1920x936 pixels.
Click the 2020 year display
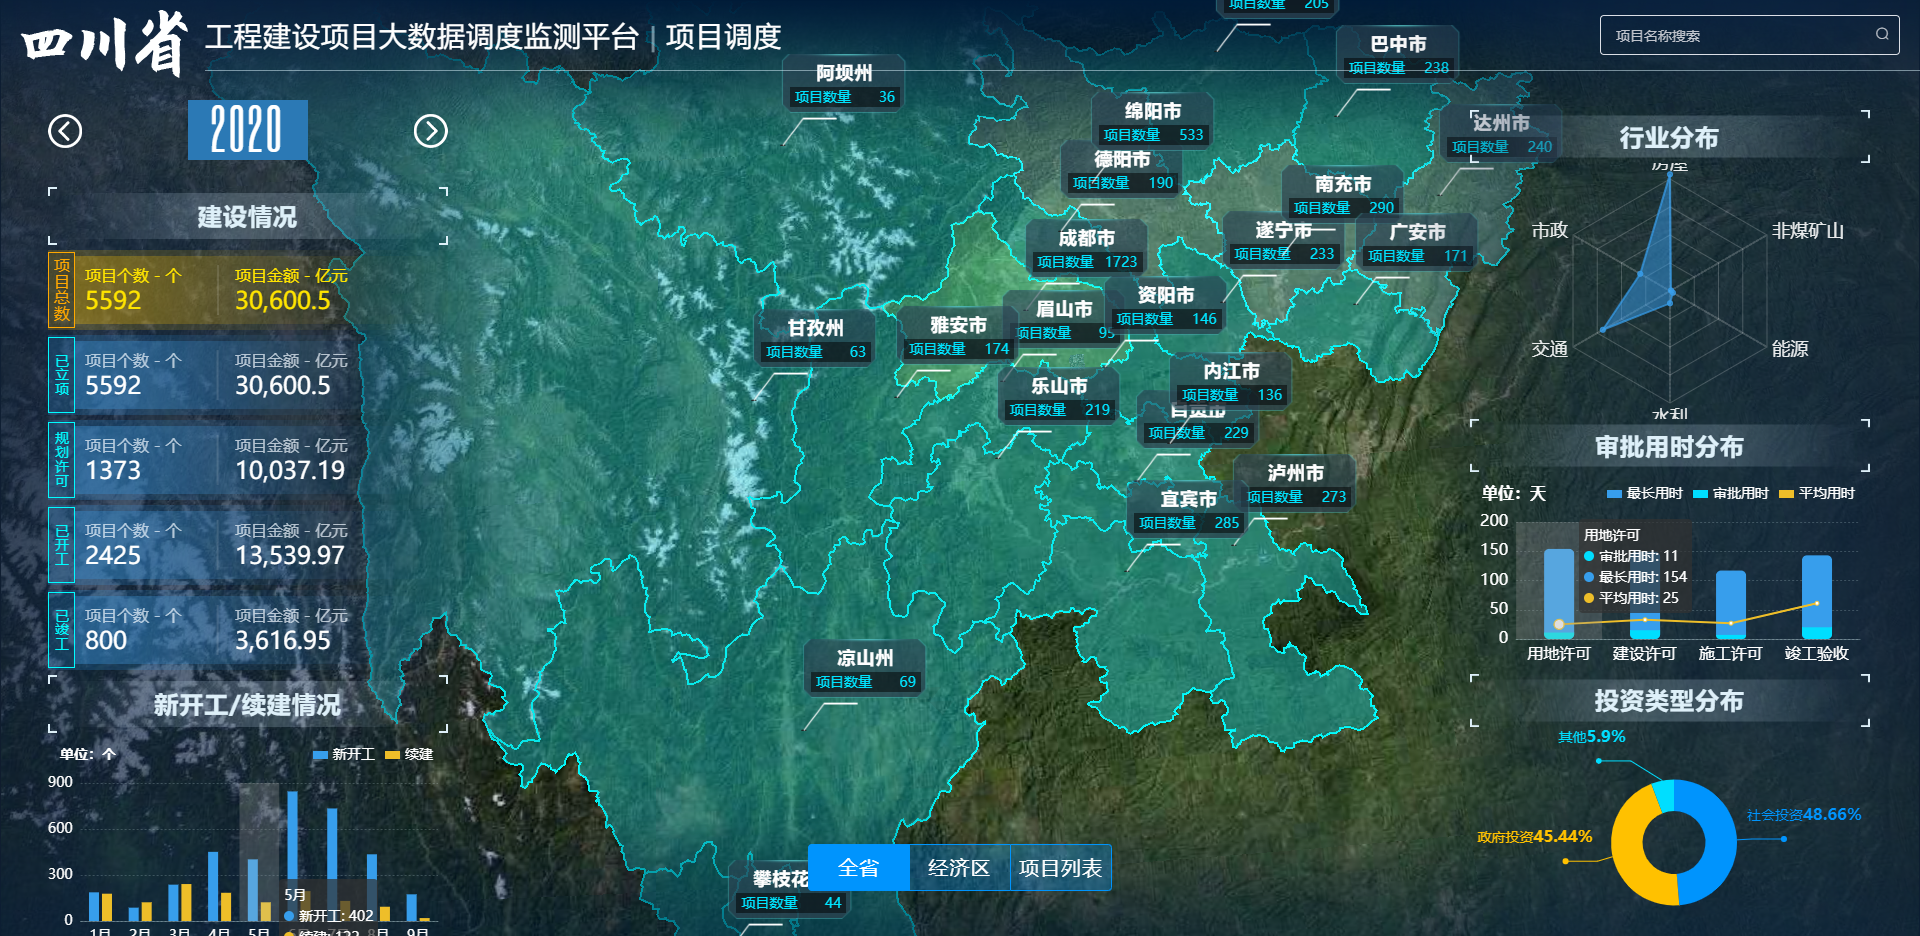(x=247, y=130)
